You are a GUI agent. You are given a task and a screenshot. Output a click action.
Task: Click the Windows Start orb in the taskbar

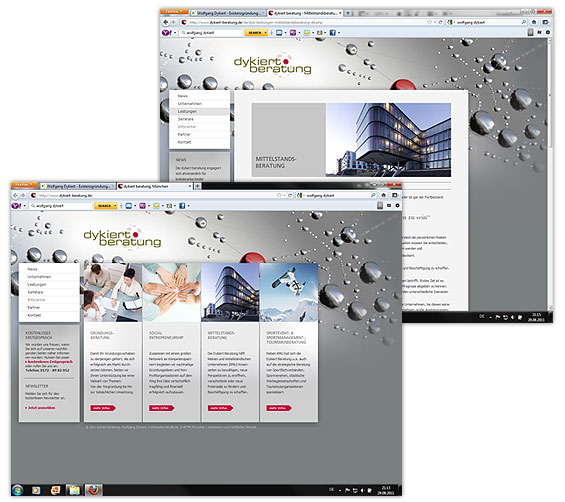[x=17, y=490]
